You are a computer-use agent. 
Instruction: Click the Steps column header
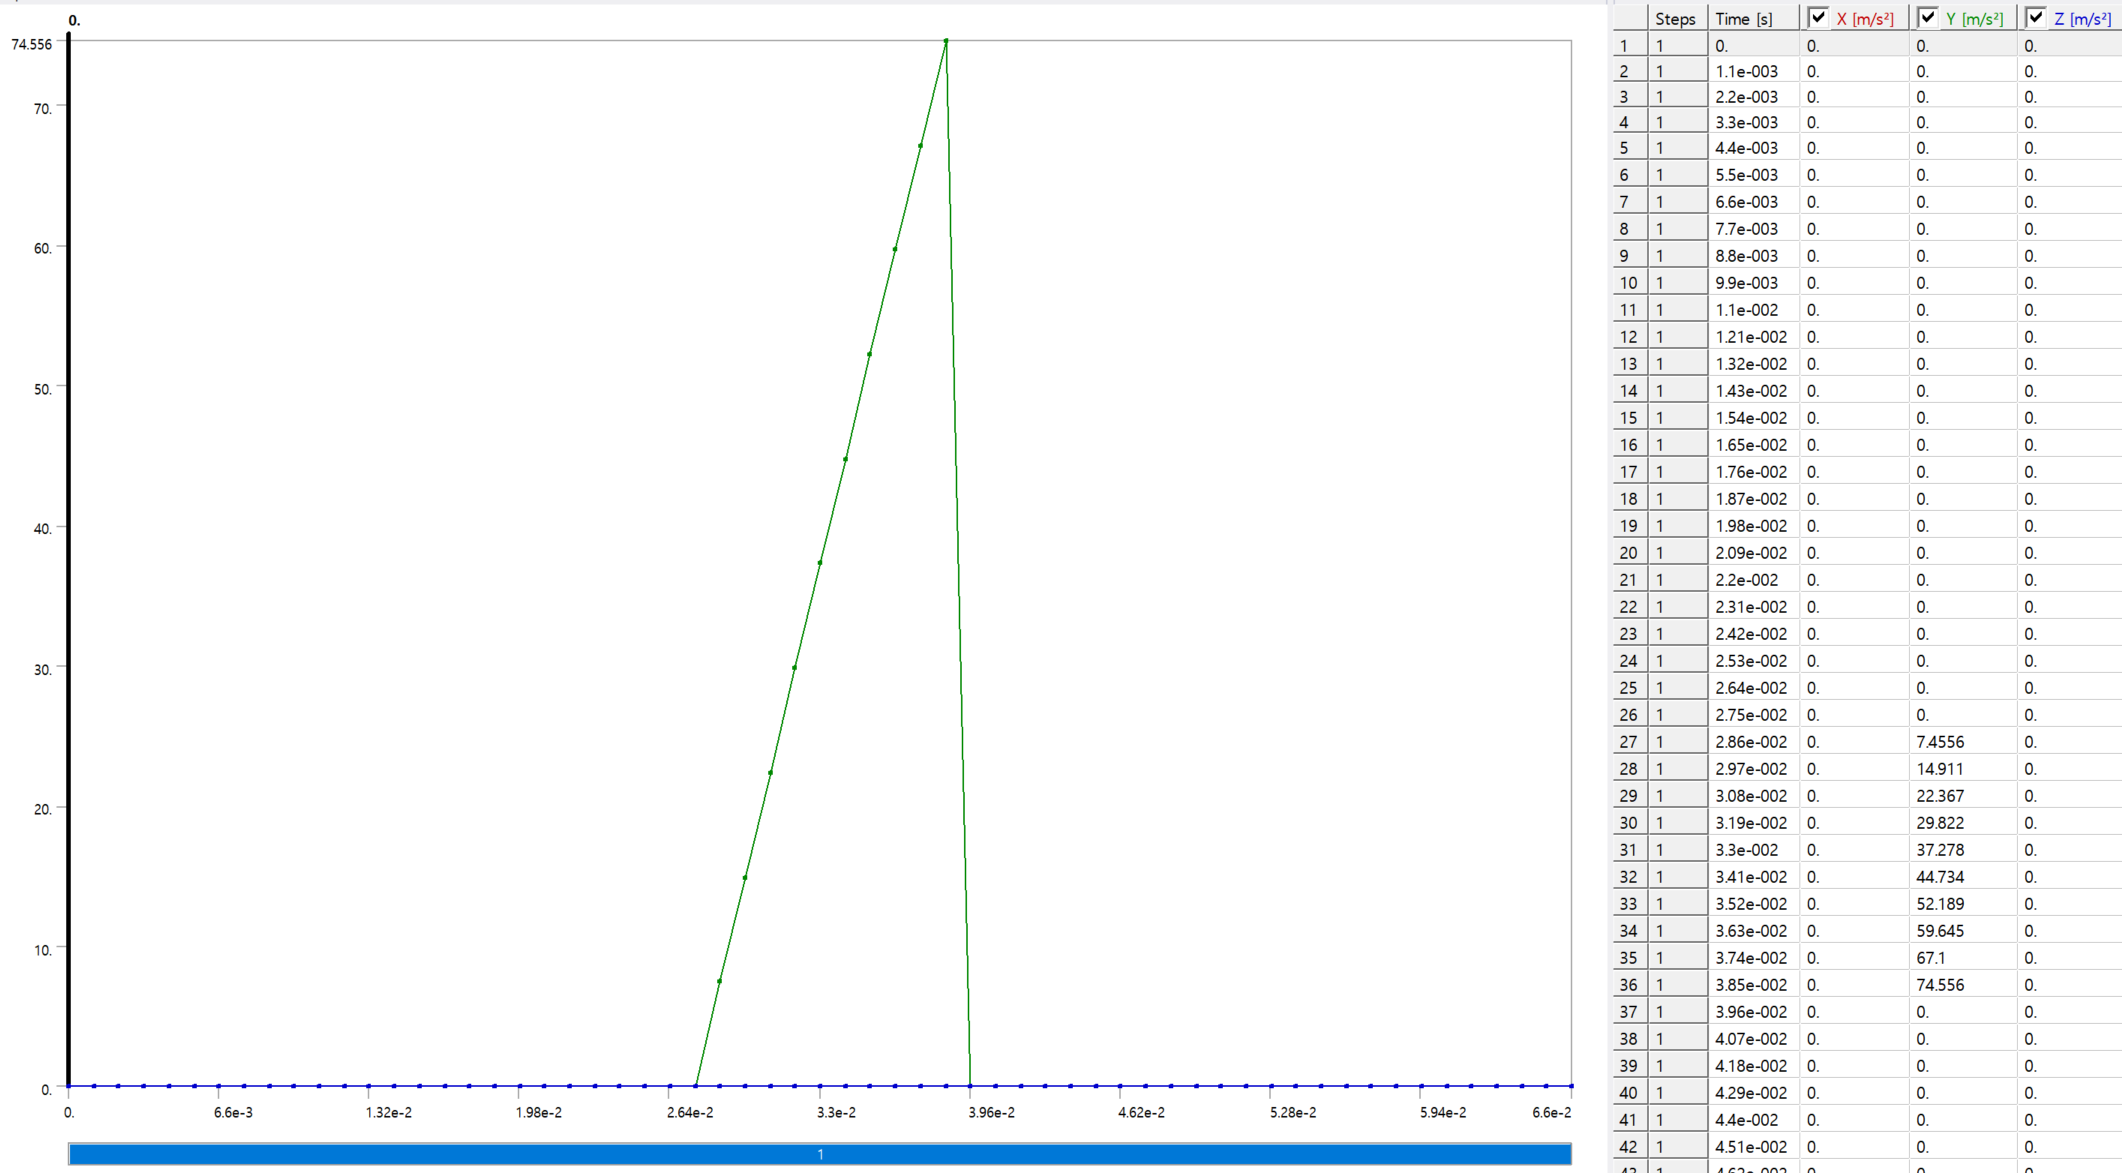(x=1676, y=19)
